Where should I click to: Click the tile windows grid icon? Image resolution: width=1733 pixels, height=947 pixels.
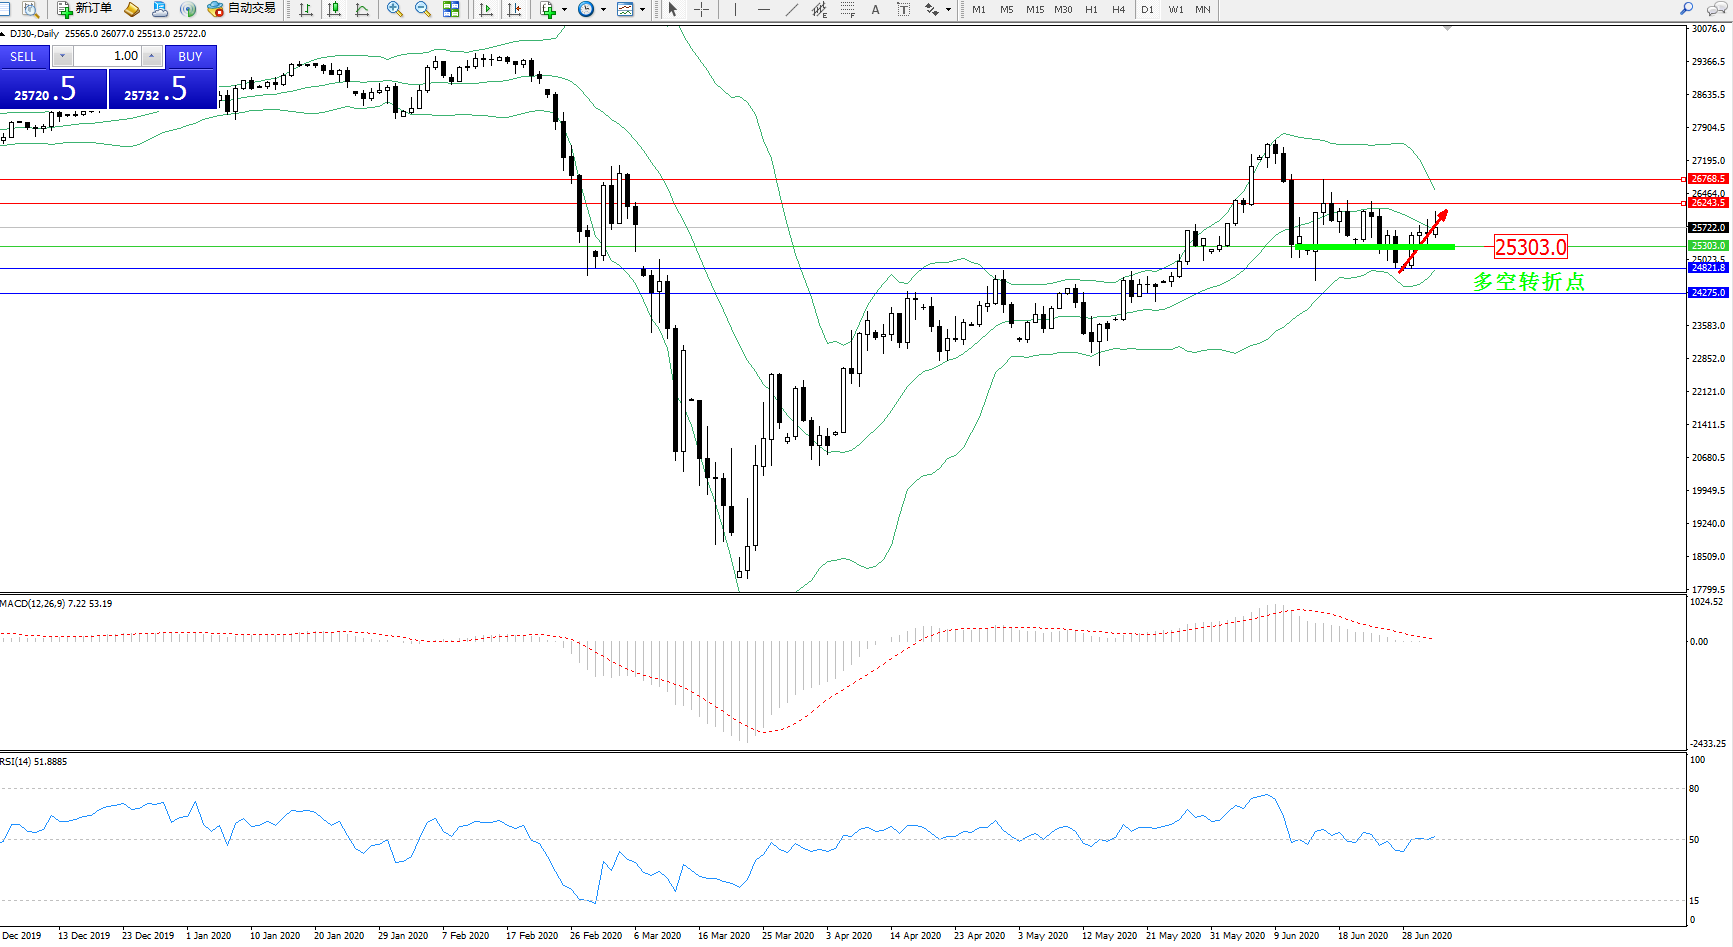(x=451, y=9)
